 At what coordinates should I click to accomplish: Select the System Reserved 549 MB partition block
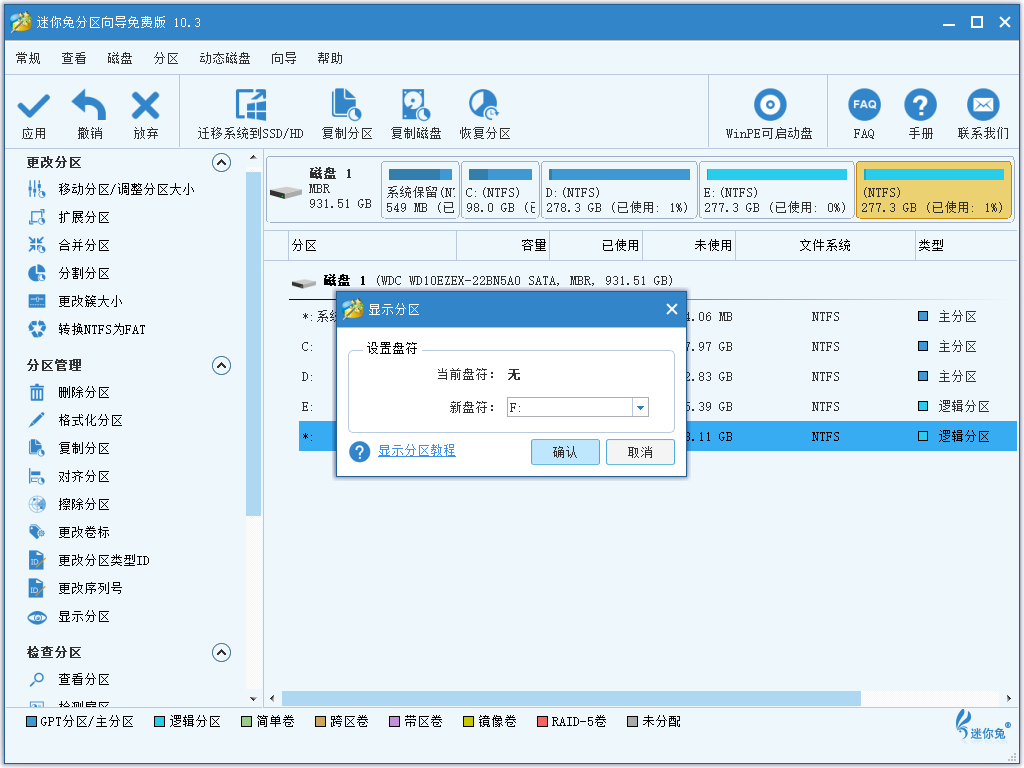(x=420, y=190)
